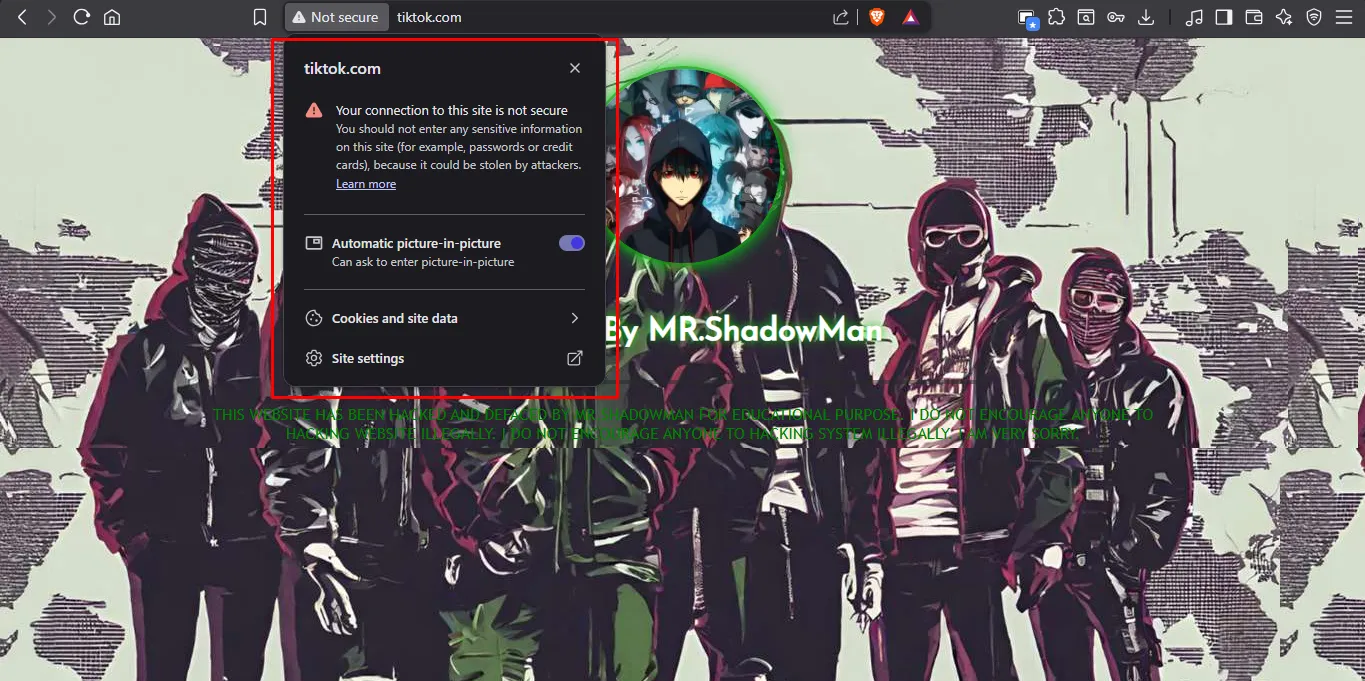Show downloads from toolbar icon

click(1146, 17)
